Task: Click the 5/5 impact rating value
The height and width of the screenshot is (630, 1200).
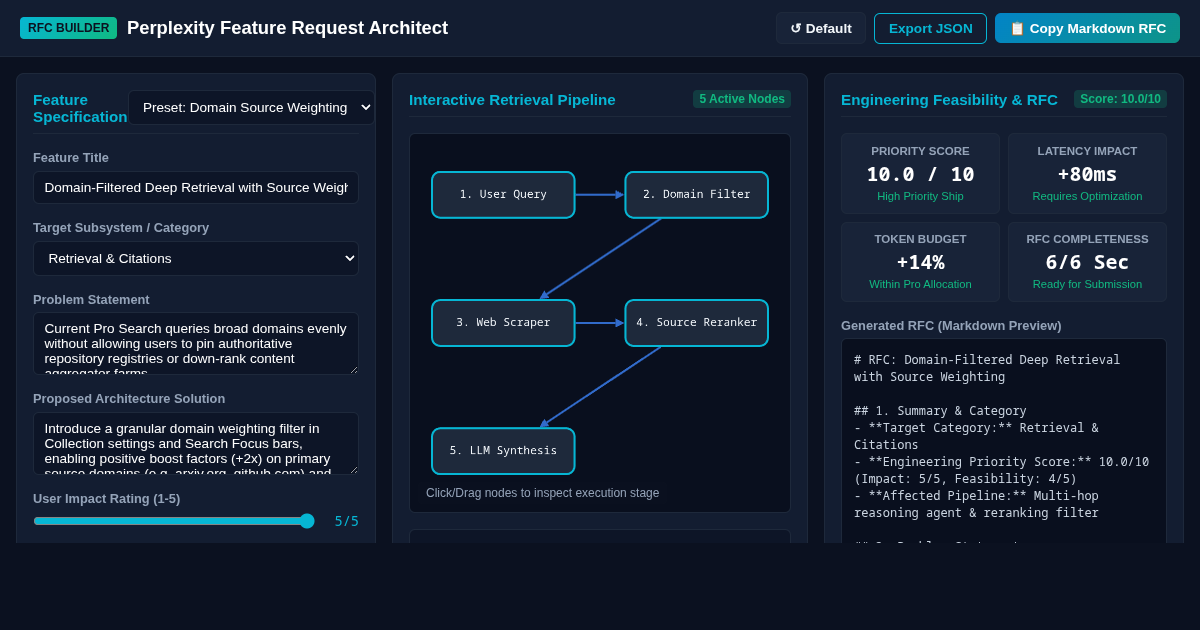Action: point(346,521)
